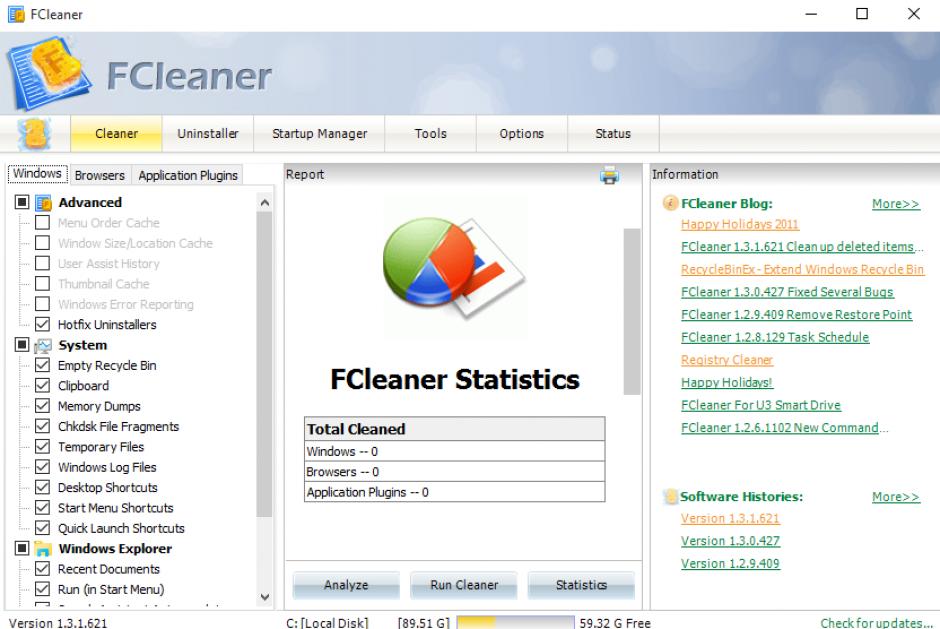Open Happy Holidays 2011 blog link
940x629 pixels.
point(740,224)
